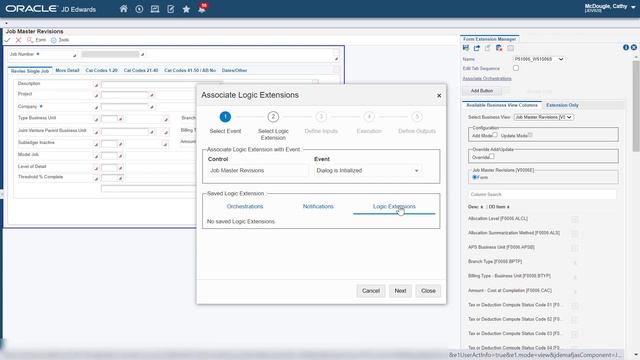The height and width of the screenshot is (360, 640).
Task: Select Available Business View Columns tab
Action: (502, 105)
